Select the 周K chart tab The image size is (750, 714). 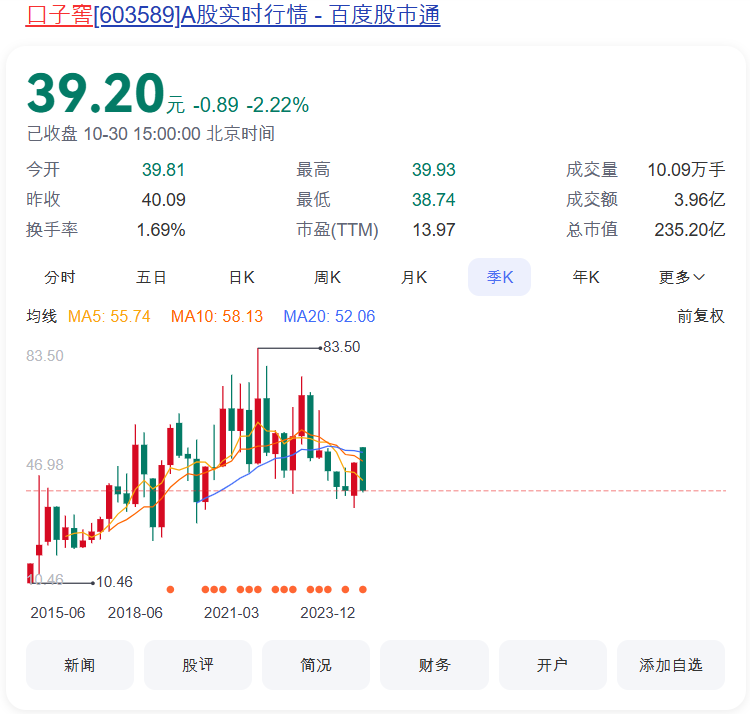327,277
